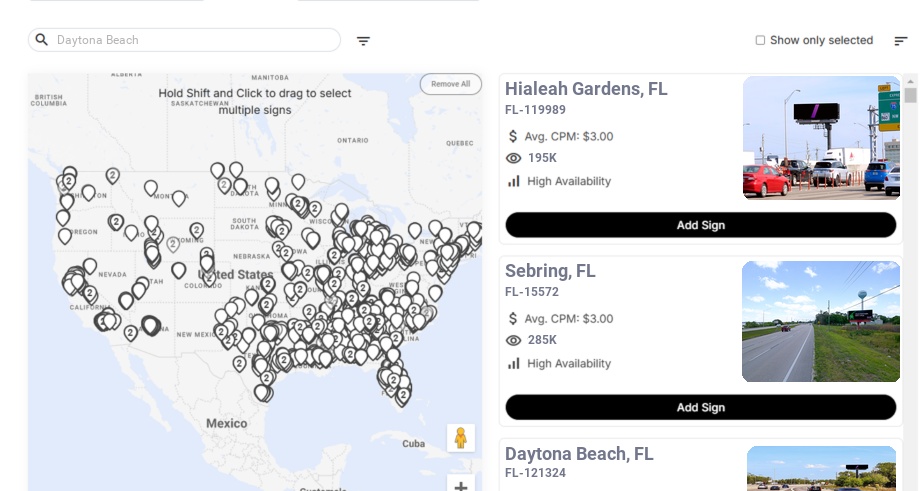920x491 pixels.
Task: Click the Sebring CPM dollar icon
Action: [514, 318]
